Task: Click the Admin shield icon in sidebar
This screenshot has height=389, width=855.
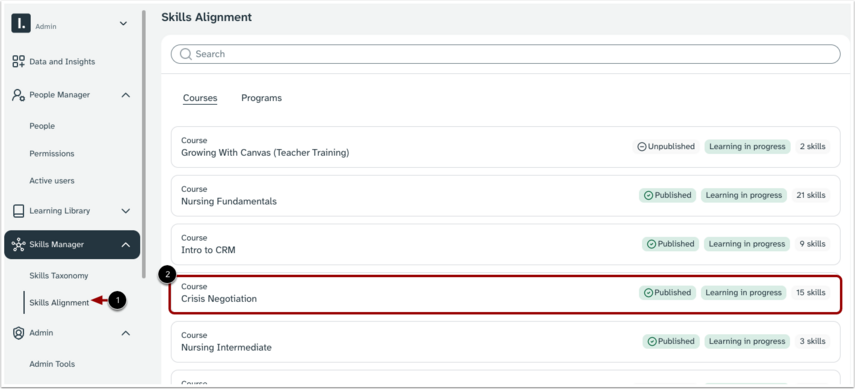Action: [19, 333]
